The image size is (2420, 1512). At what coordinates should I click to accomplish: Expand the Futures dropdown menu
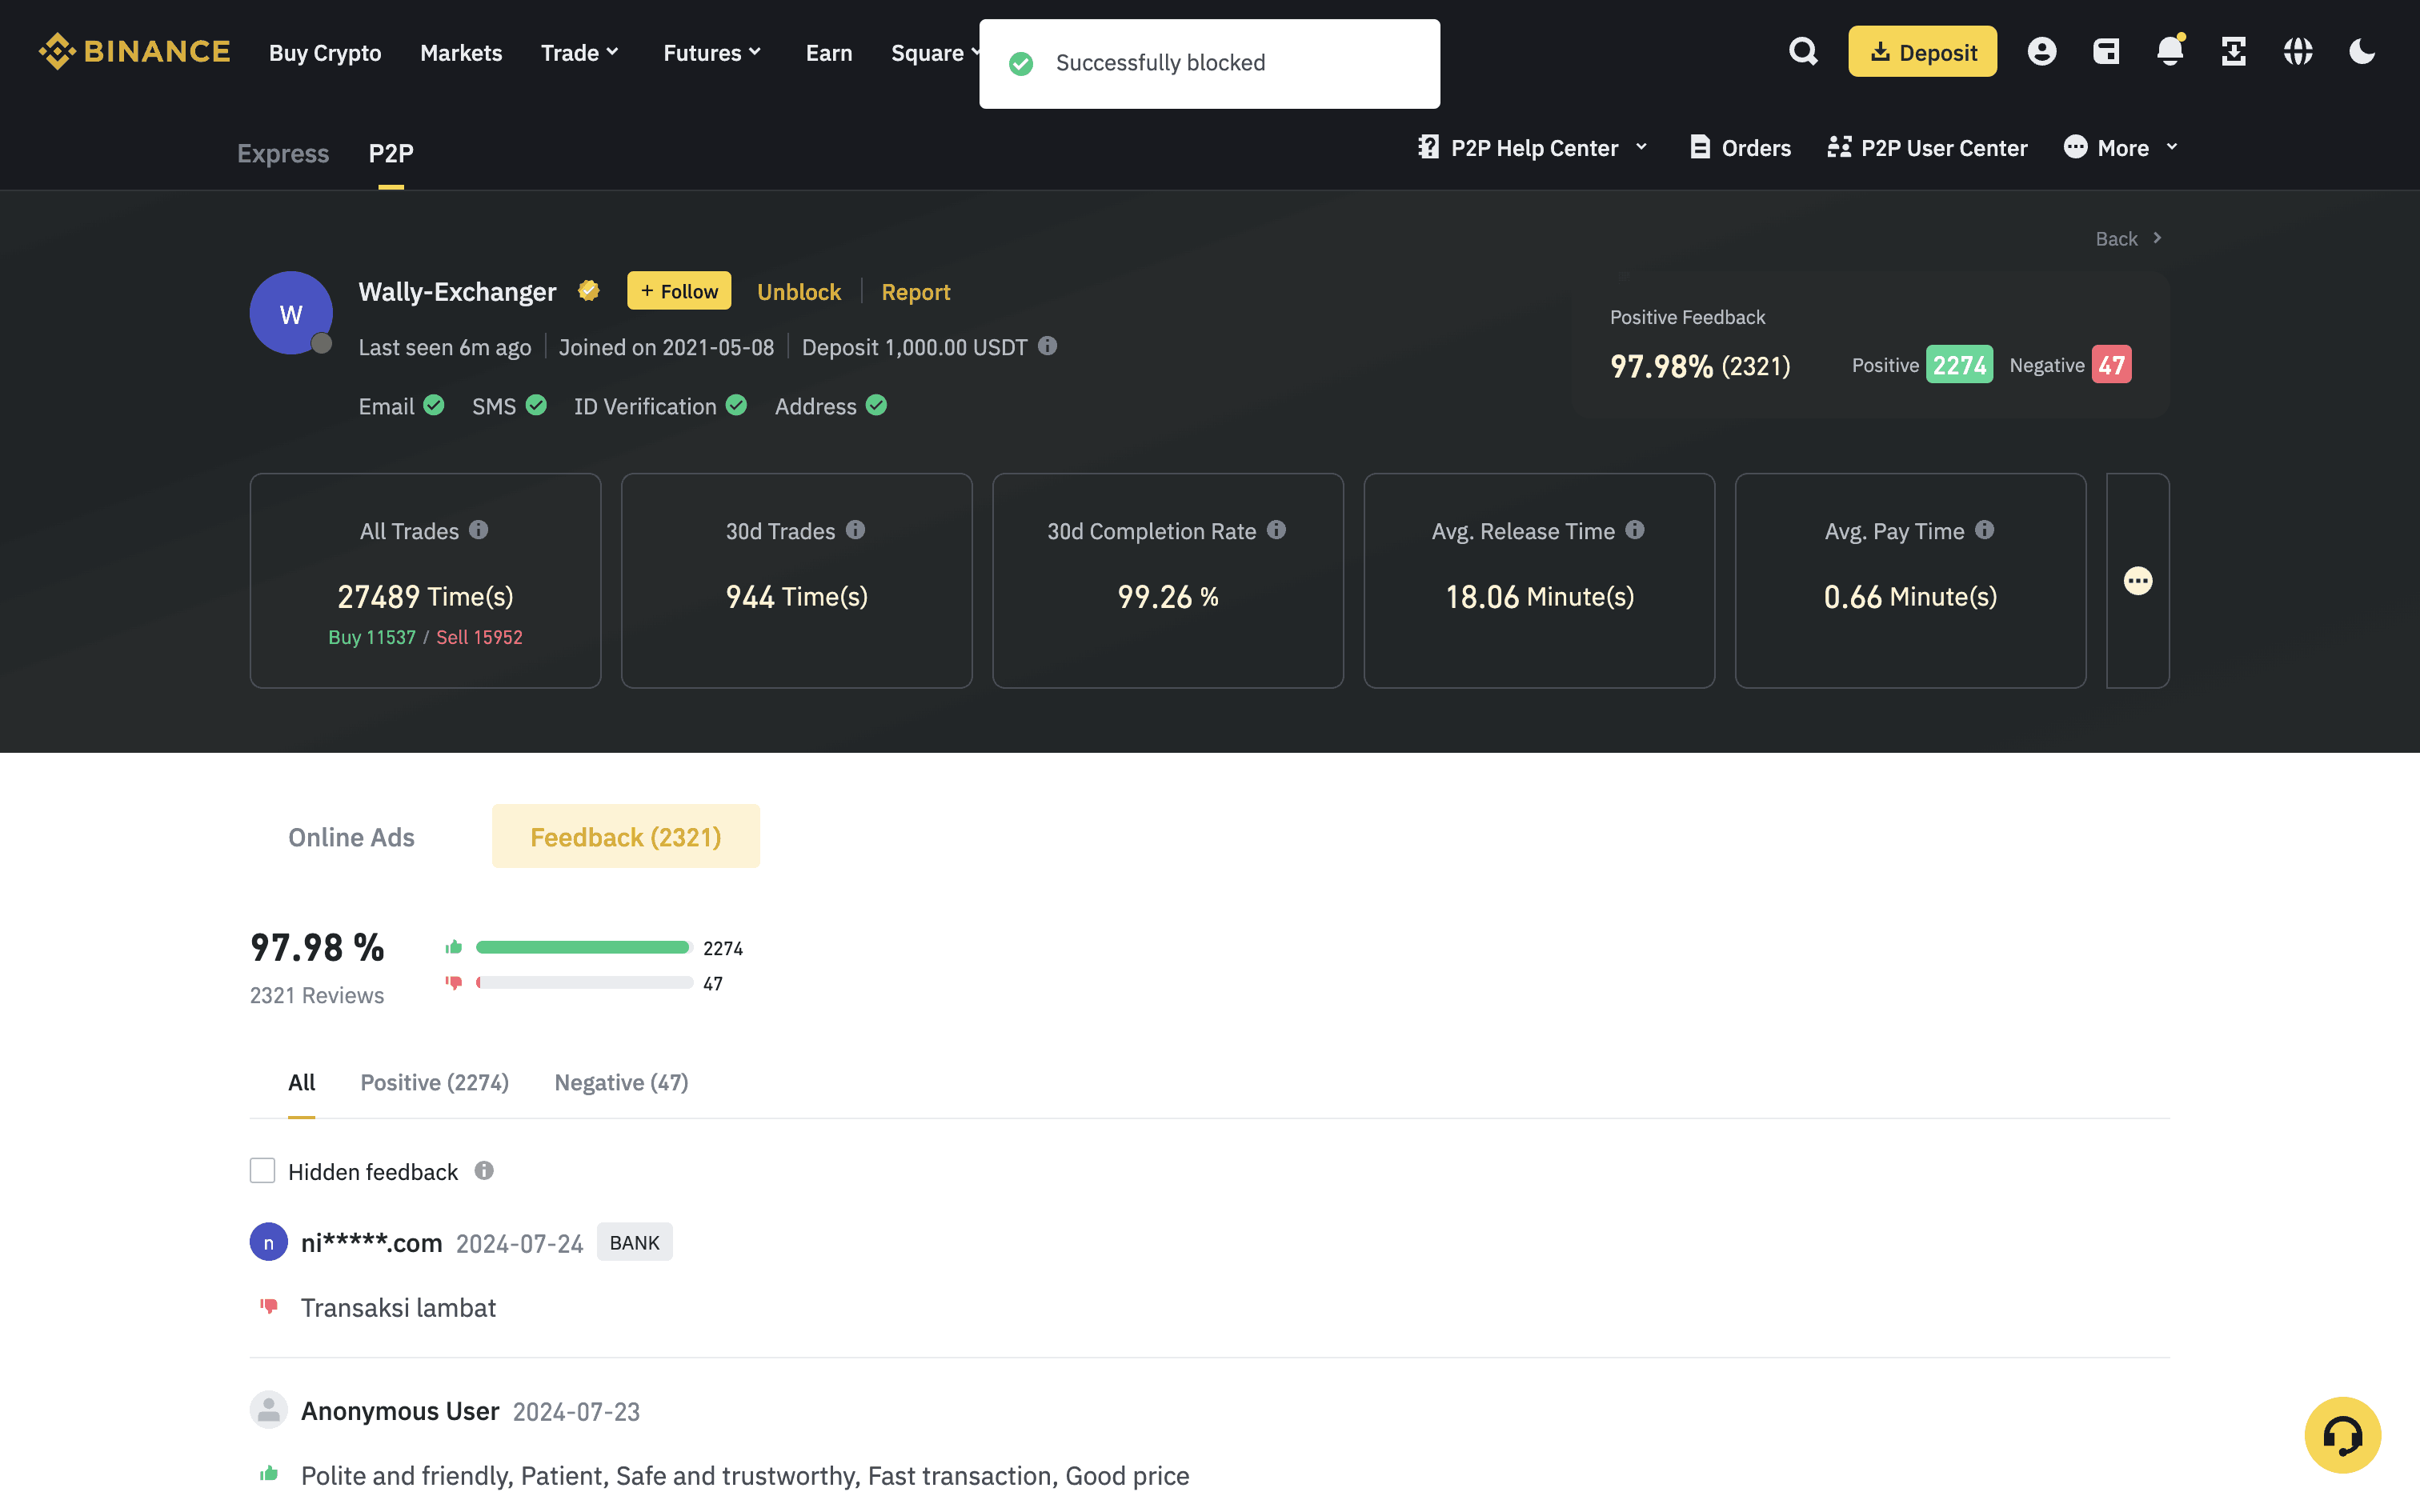click(712, 53)
